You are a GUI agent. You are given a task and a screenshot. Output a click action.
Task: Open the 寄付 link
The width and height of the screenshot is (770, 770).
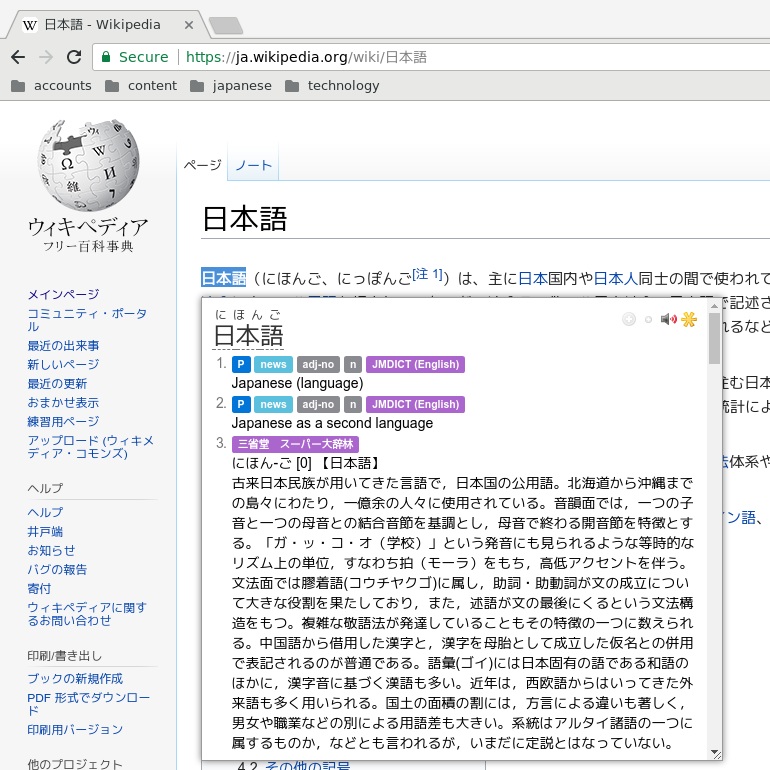(x=39, y=588)
